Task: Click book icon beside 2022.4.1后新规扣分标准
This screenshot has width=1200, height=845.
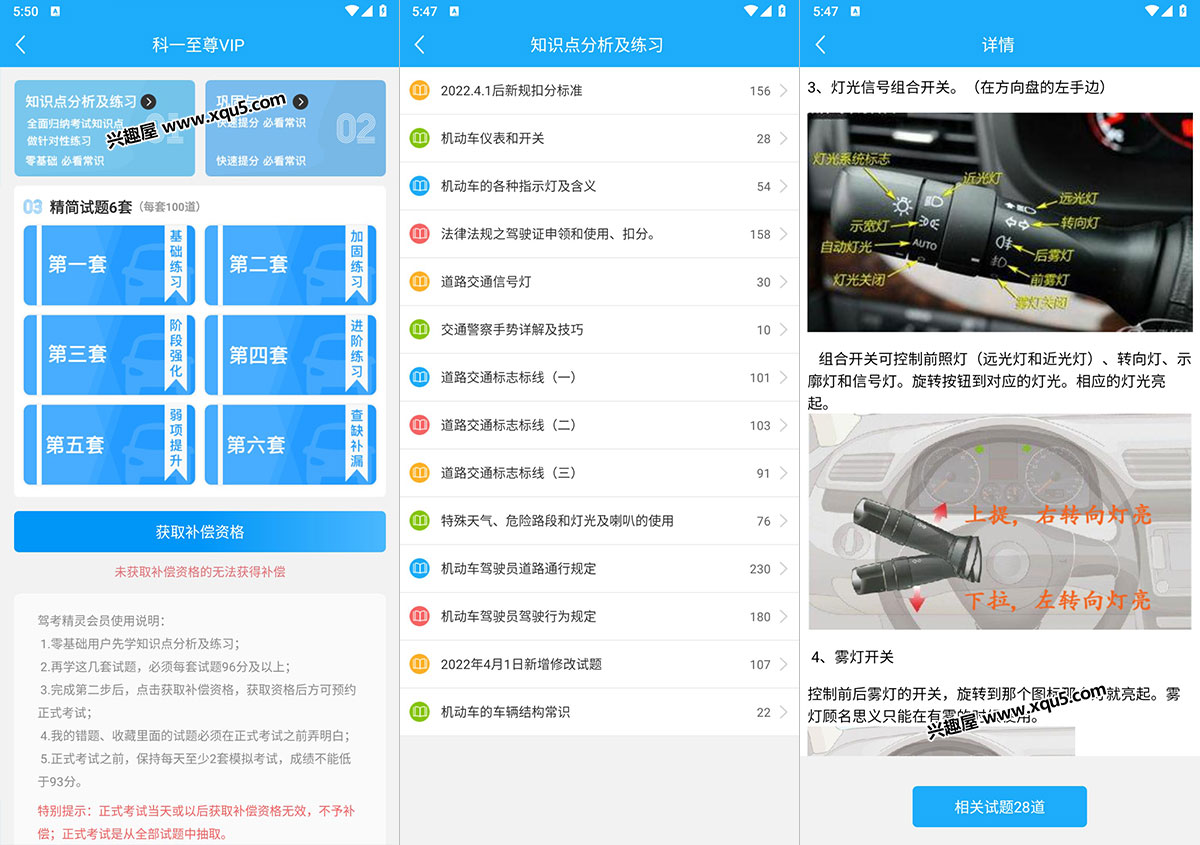Action: (x=420, y=90)
